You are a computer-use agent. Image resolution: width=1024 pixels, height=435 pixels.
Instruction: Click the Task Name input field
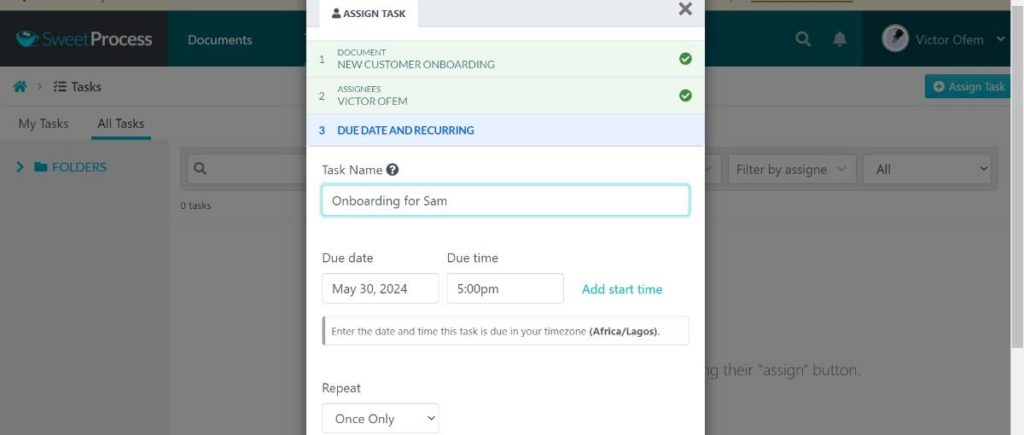[505, 200]
